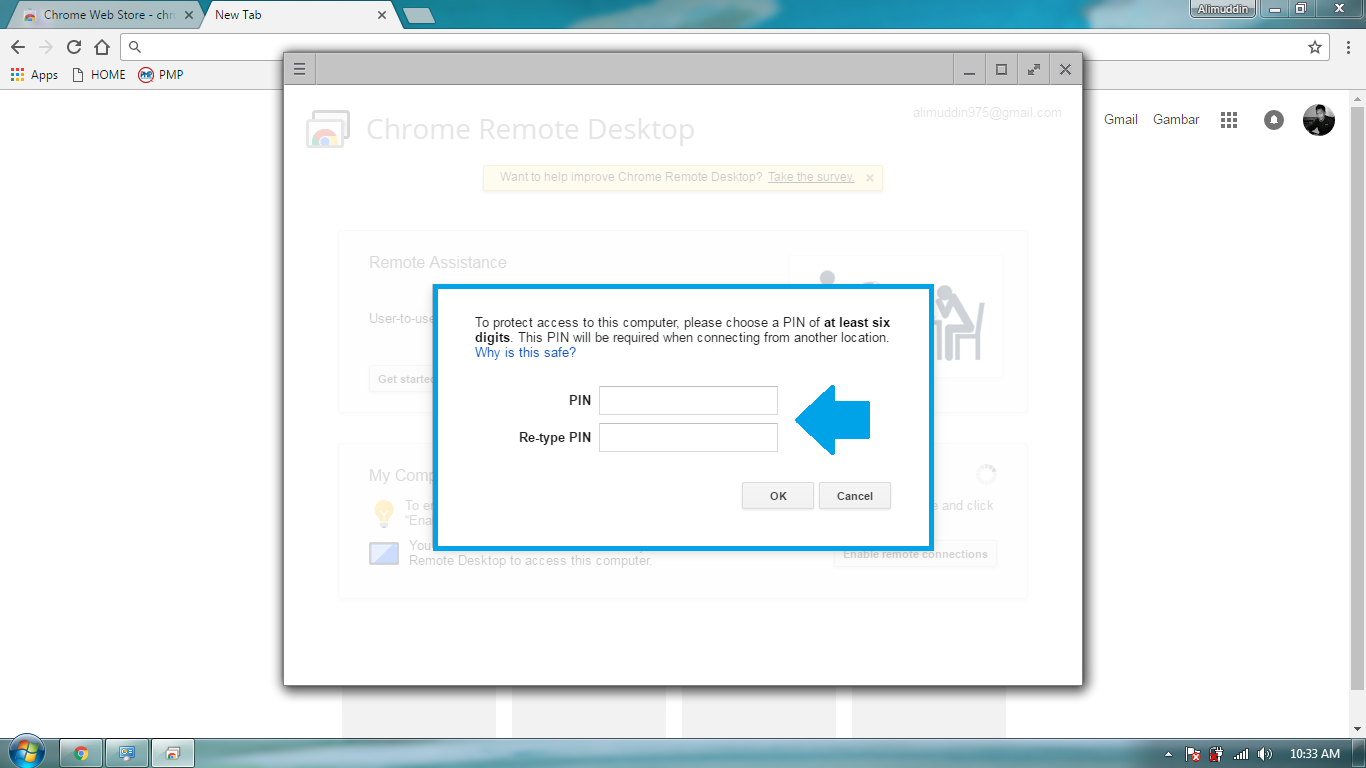Open the Google apps grid
The height and width of the screenshot is (768, 1366).
pyautogui.click(x=1229, y=120)
